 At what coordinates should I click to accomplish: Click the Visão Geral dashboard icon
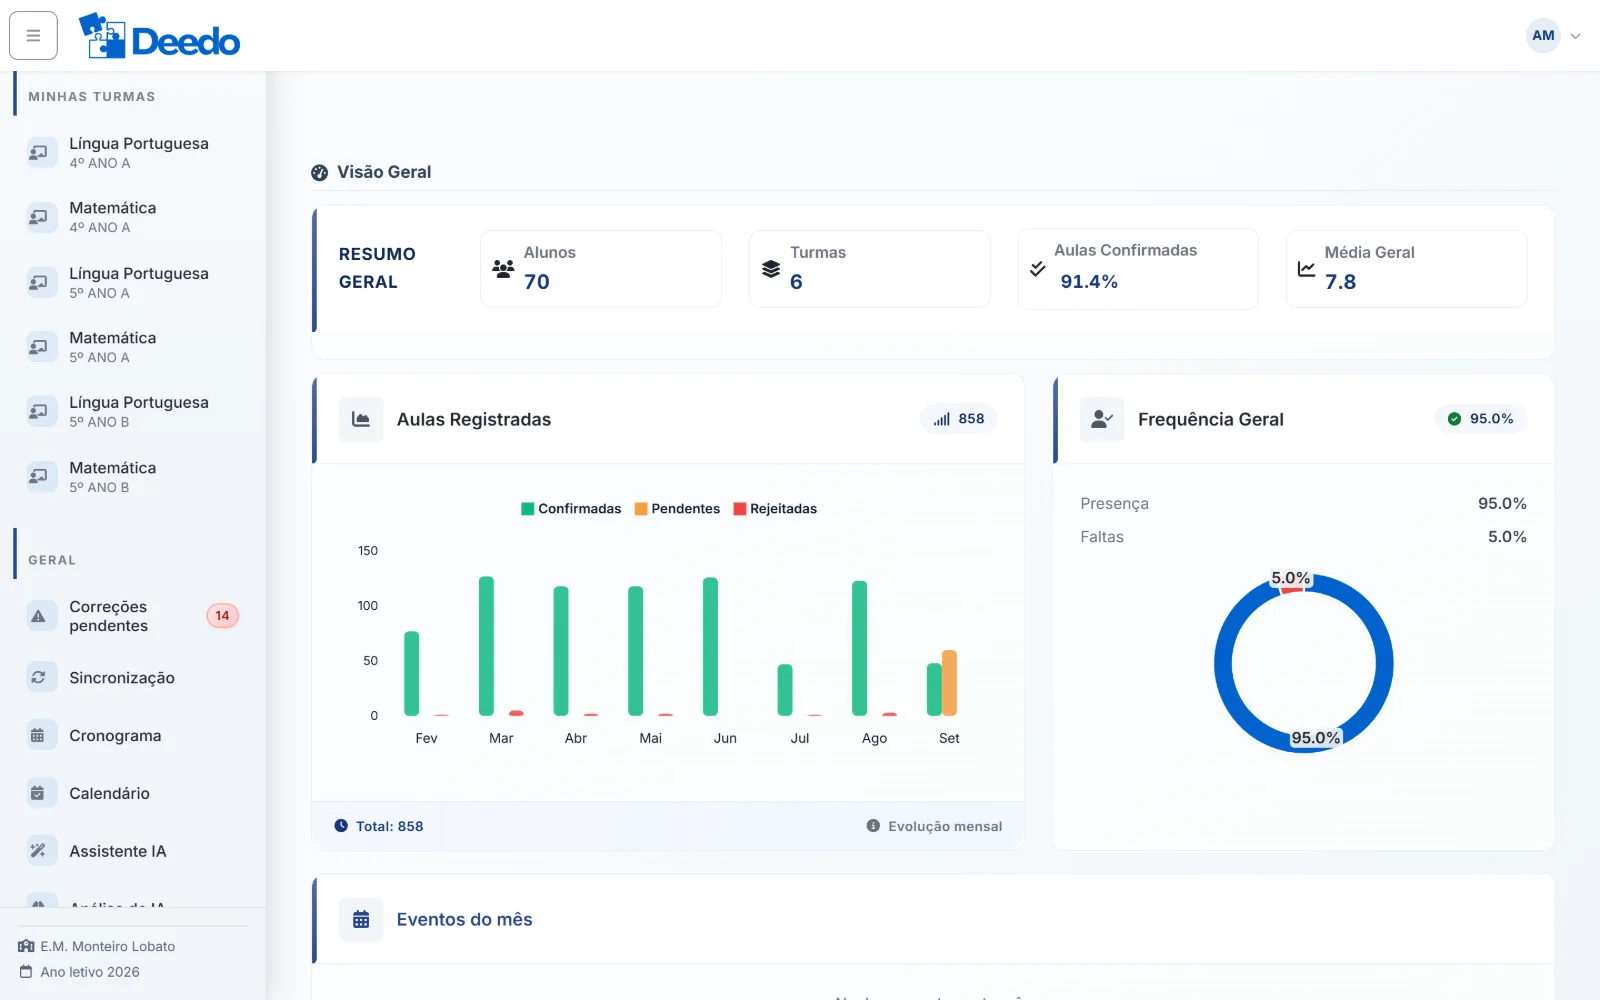pos(320,172)
